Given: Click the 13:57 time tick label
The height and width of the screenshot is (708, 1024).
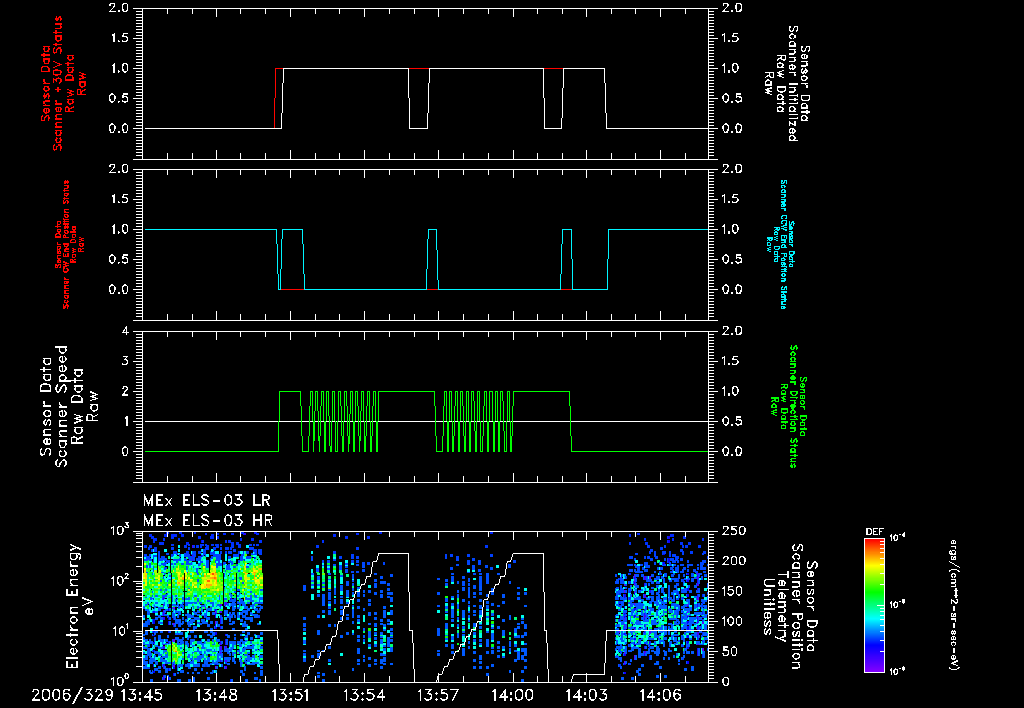Looking at the screenshot, I should click(438, 696).
